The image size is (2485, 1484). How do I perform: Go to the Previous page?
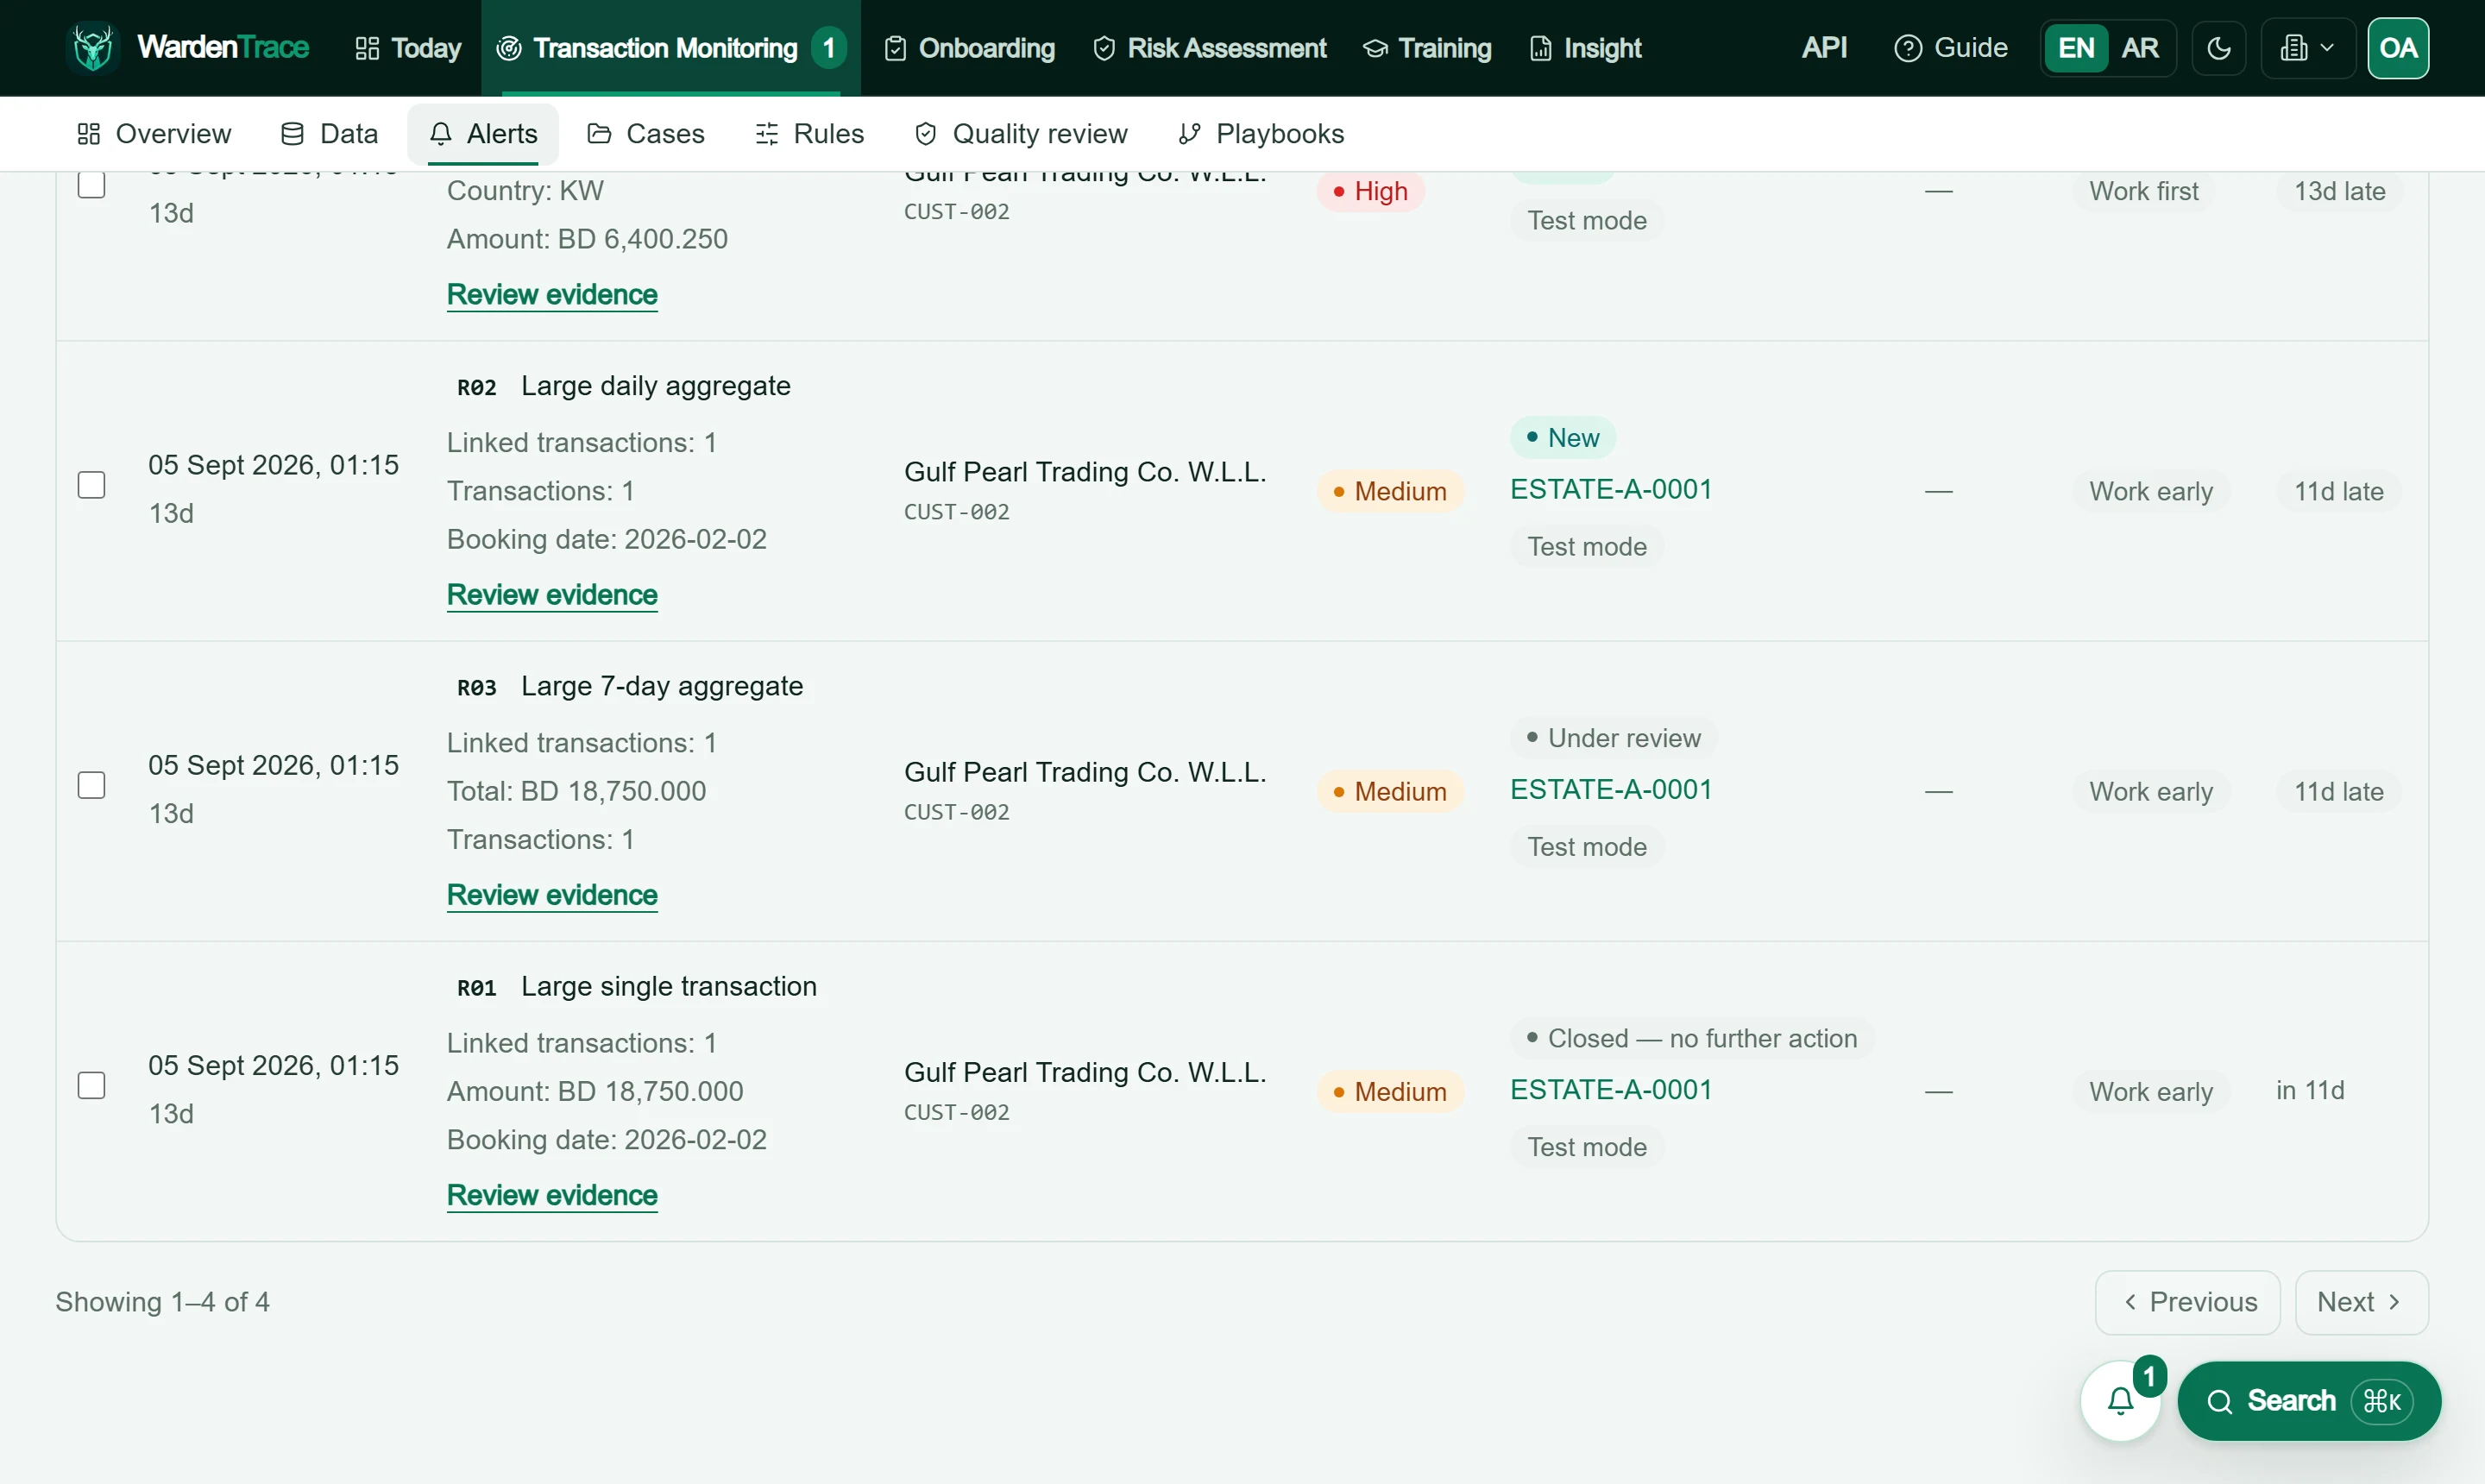coord(2188,1302)
